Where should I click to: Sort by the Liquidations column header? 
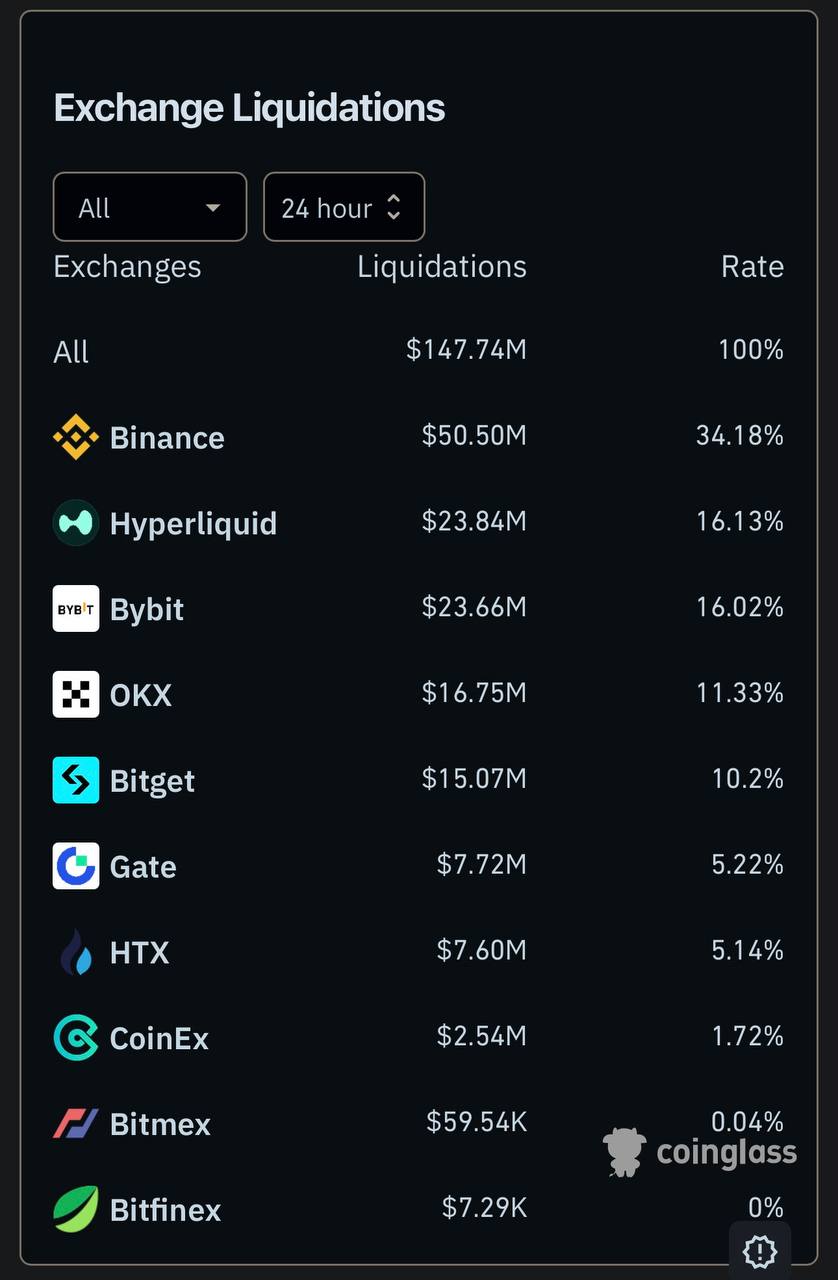442,266
